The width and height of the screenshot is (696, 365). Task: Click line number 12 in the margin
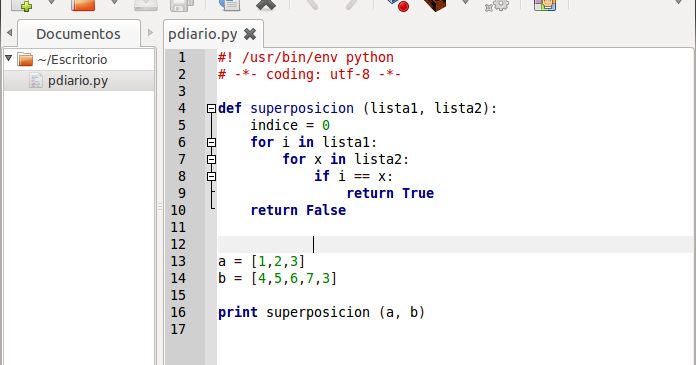tap(178, 244)
